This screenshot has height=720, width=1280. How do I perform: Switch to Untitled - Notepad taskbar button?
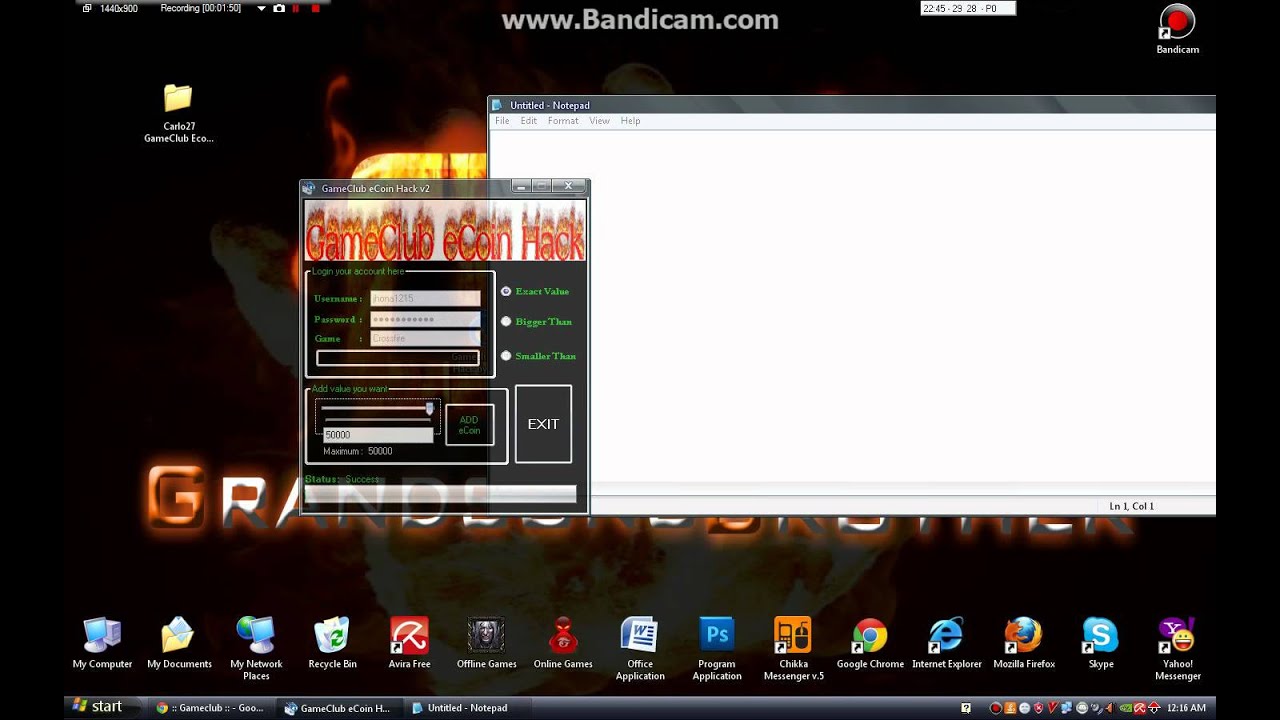tap(467, 708)
